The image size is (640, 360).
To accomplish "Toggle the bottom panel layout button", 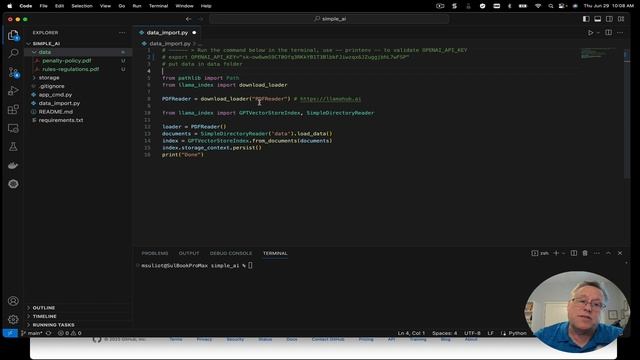I will [598, 19].
